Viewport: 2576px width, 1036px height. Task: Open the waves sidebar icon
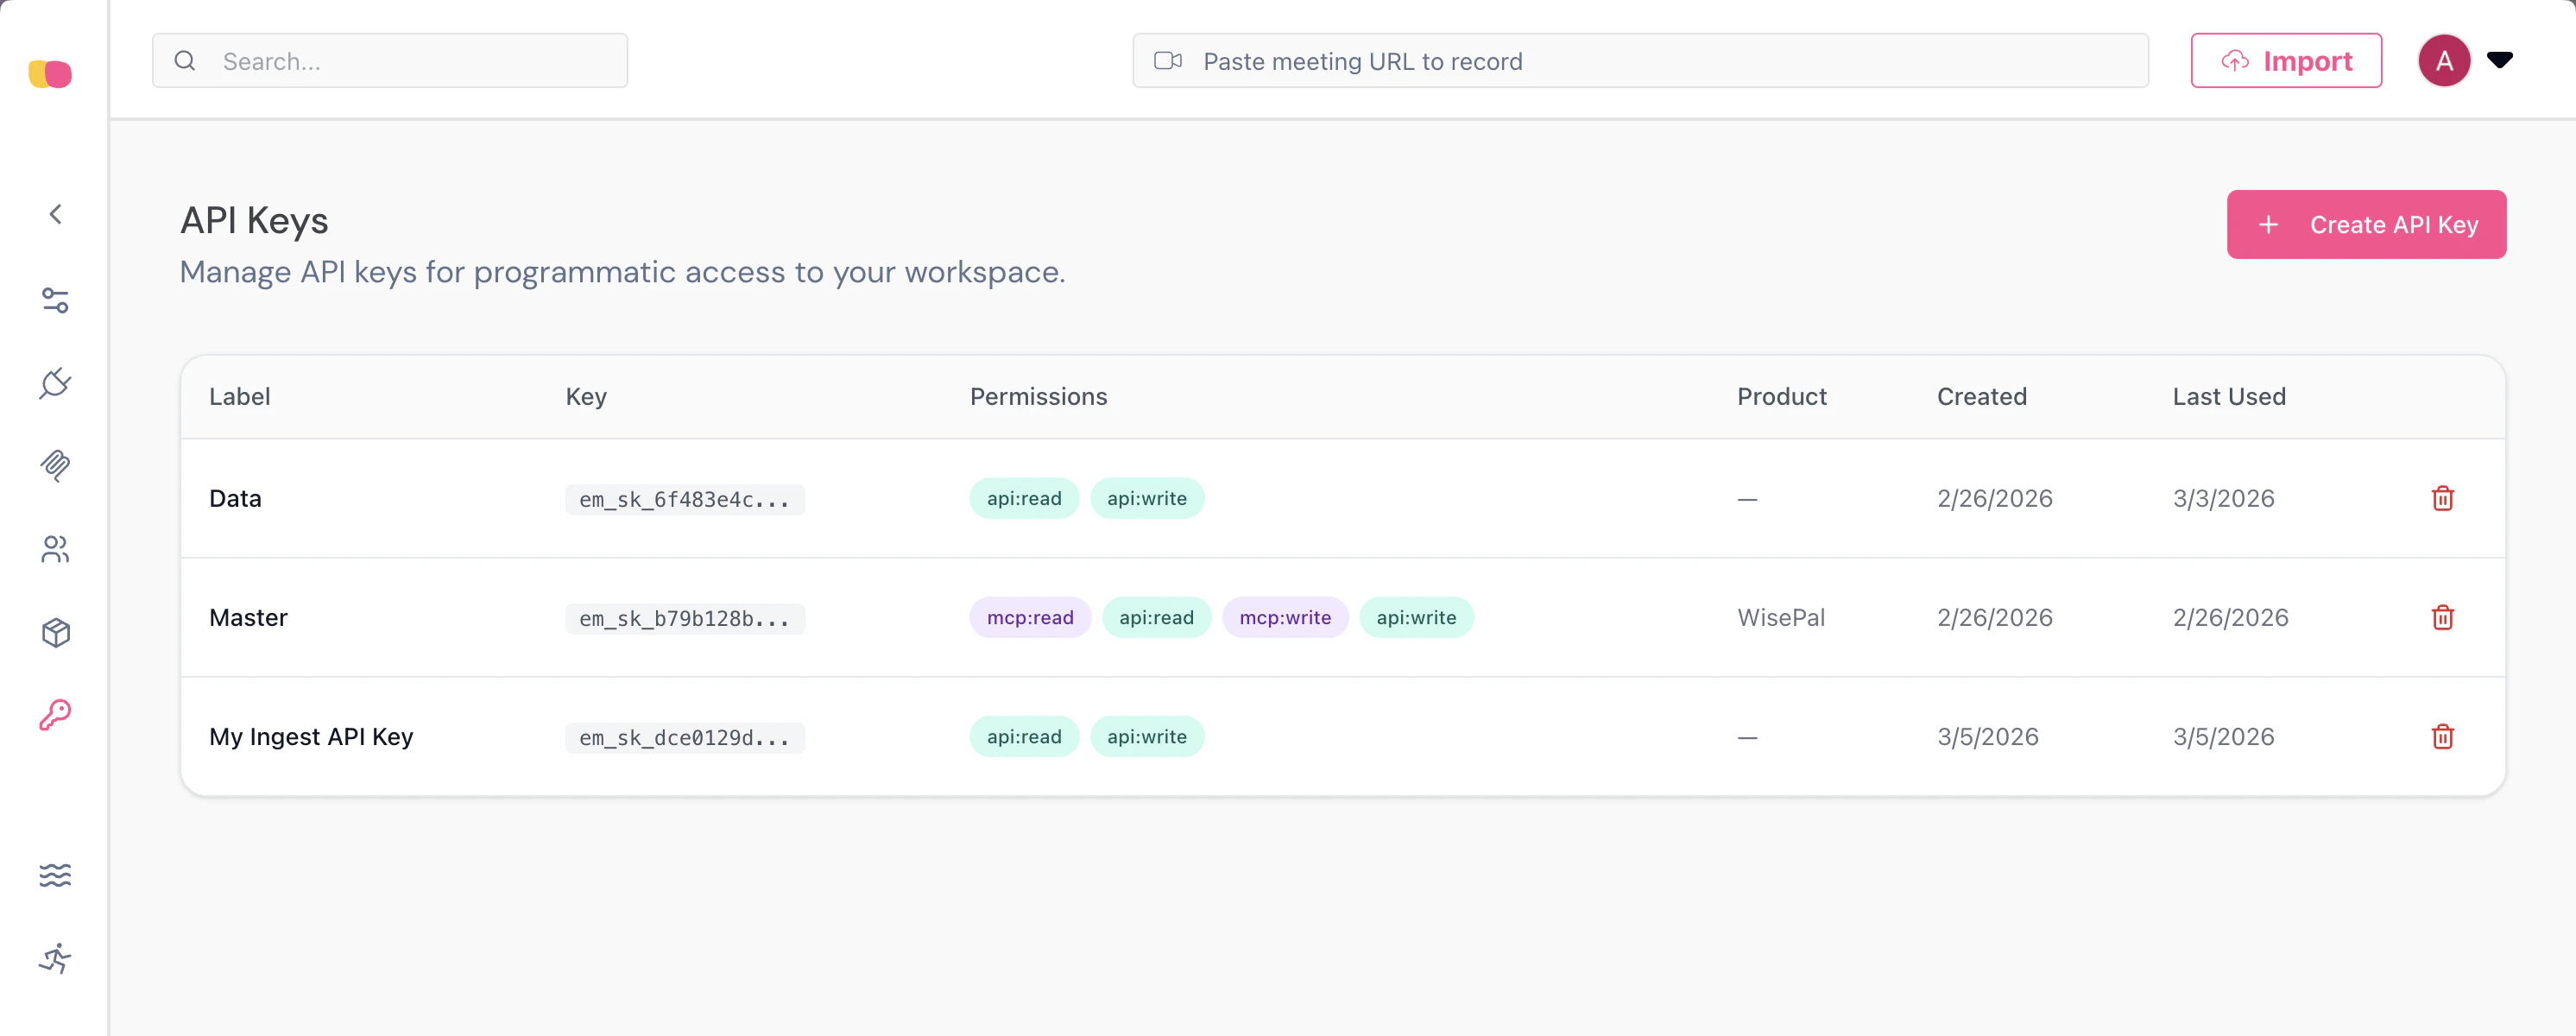coord(56,875)
